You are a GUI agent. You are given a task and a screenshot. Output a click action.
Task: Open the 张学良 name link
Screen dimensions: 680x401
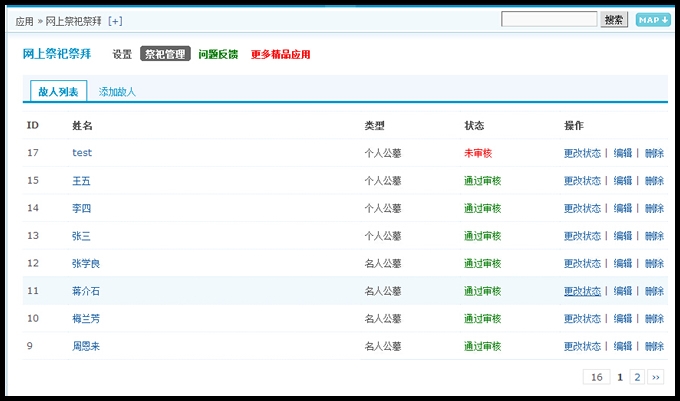(86, 263)
